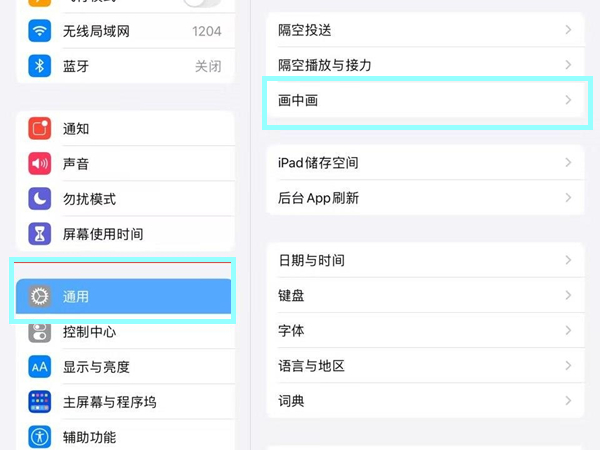Screen dimensions: 600x450
Task: Tap the Do Not Disturb moon icon
Action: pos(40,199)
